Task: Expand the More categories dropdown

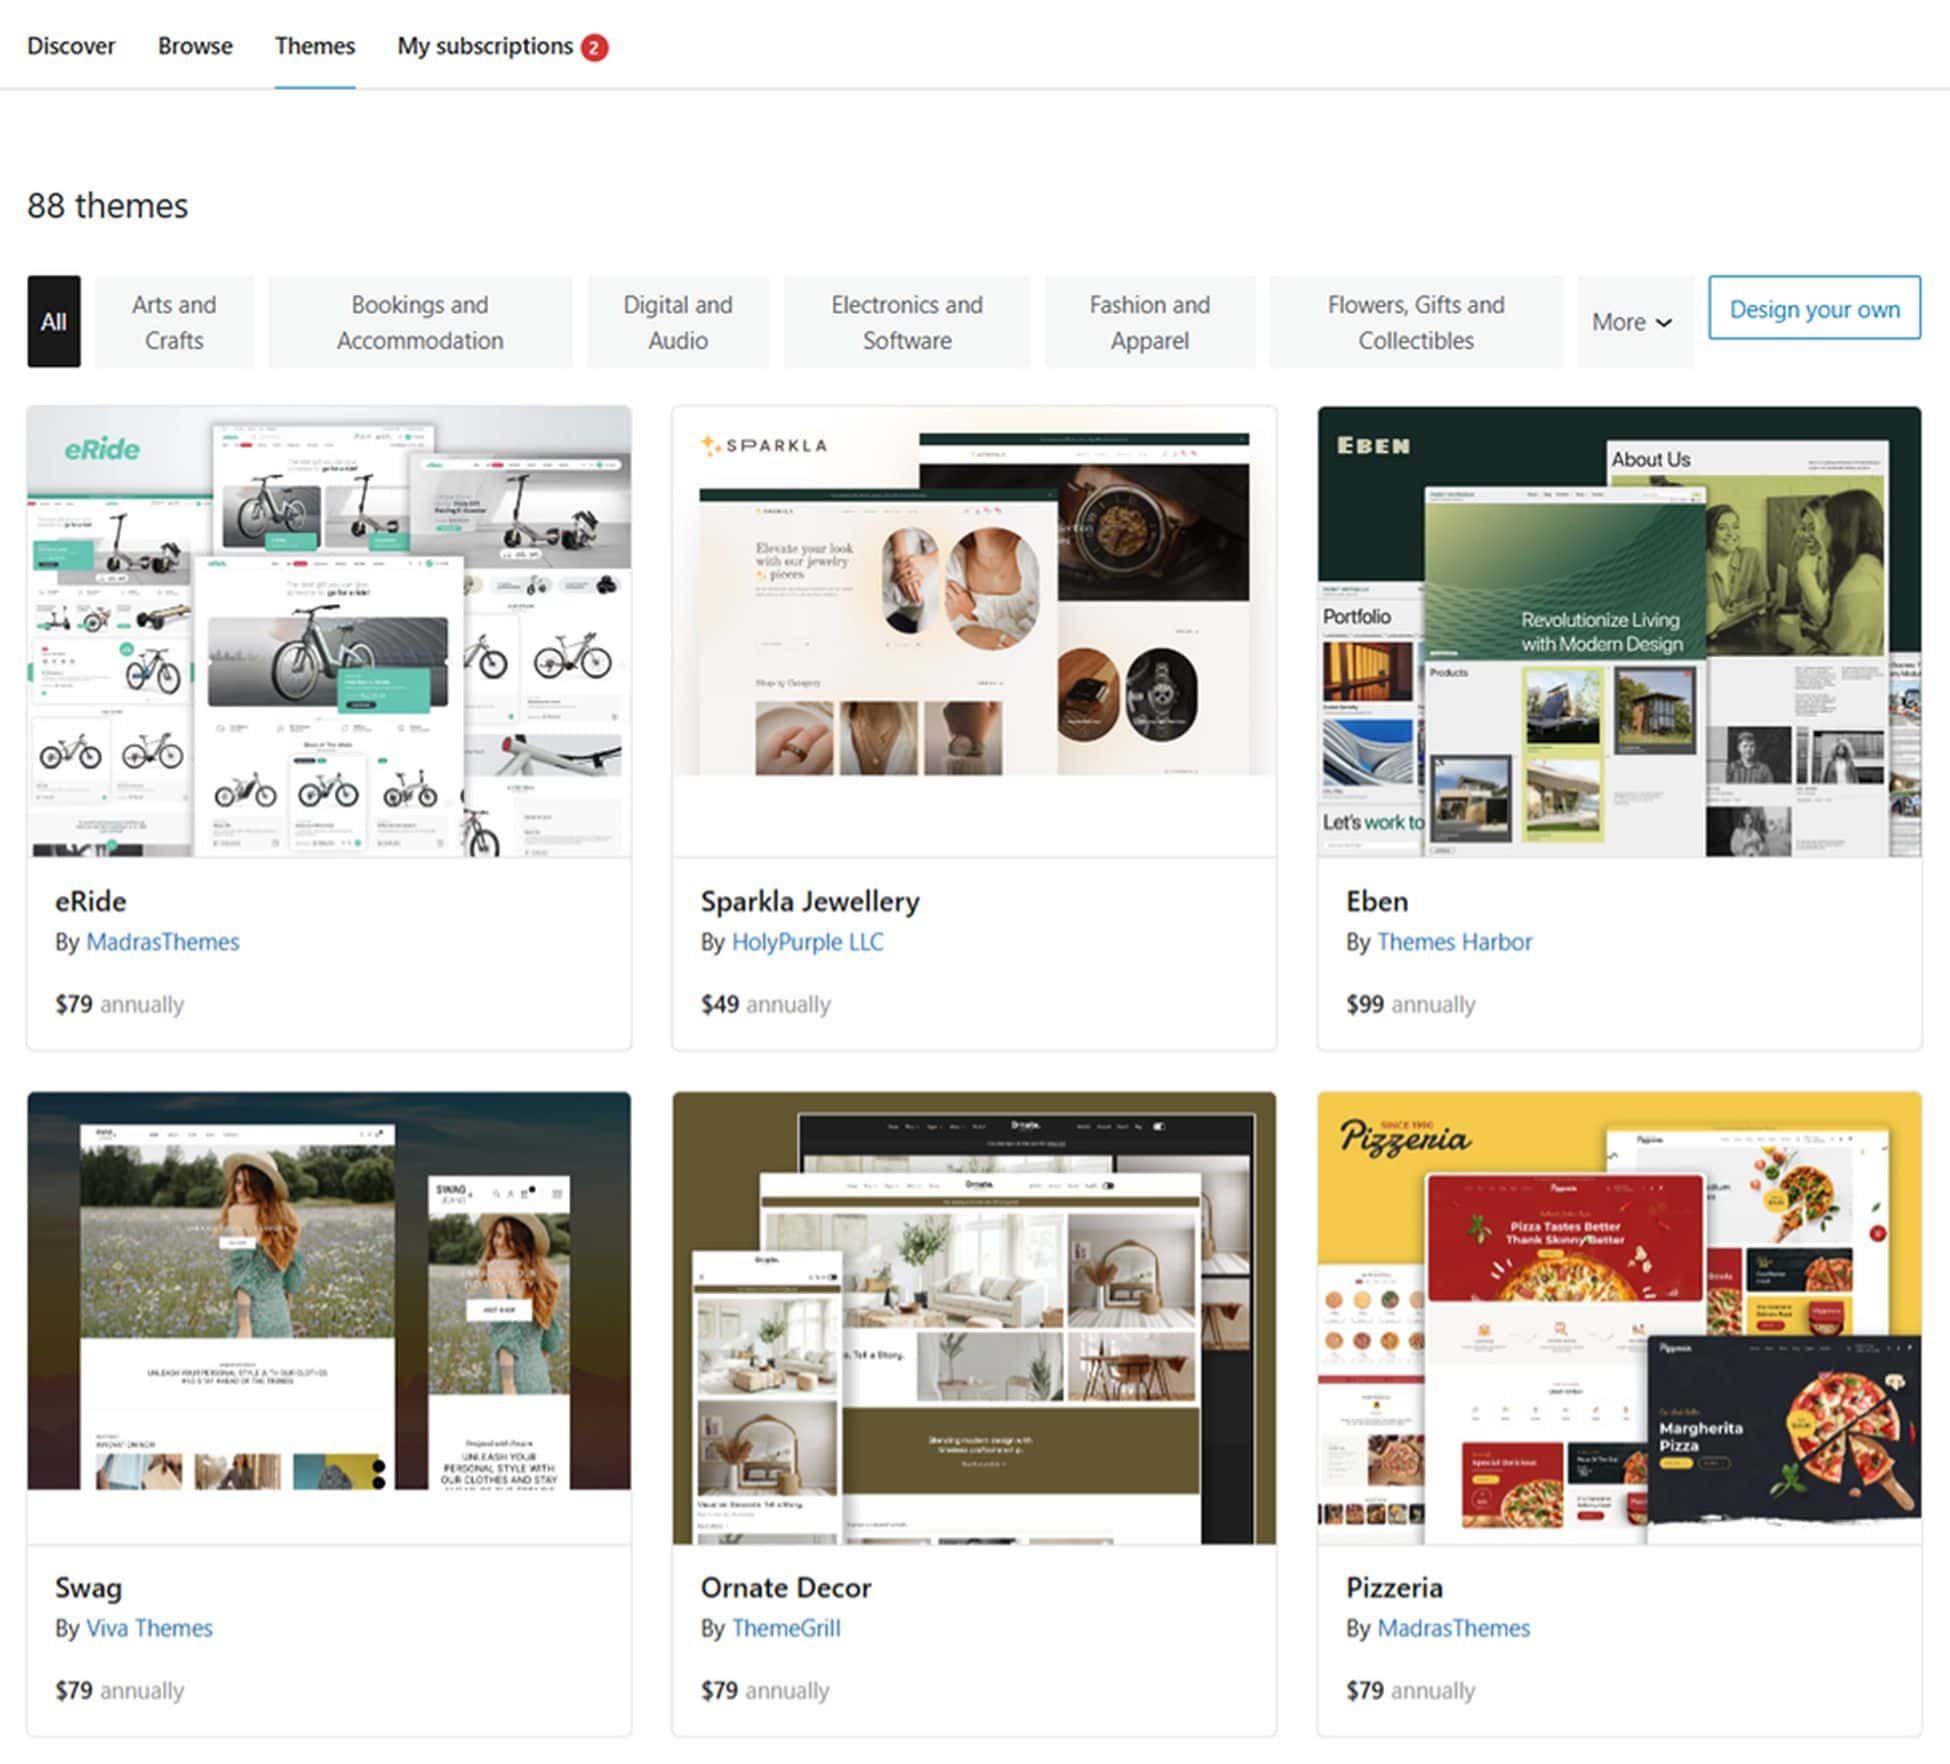Action: (x=1632, y=322)
